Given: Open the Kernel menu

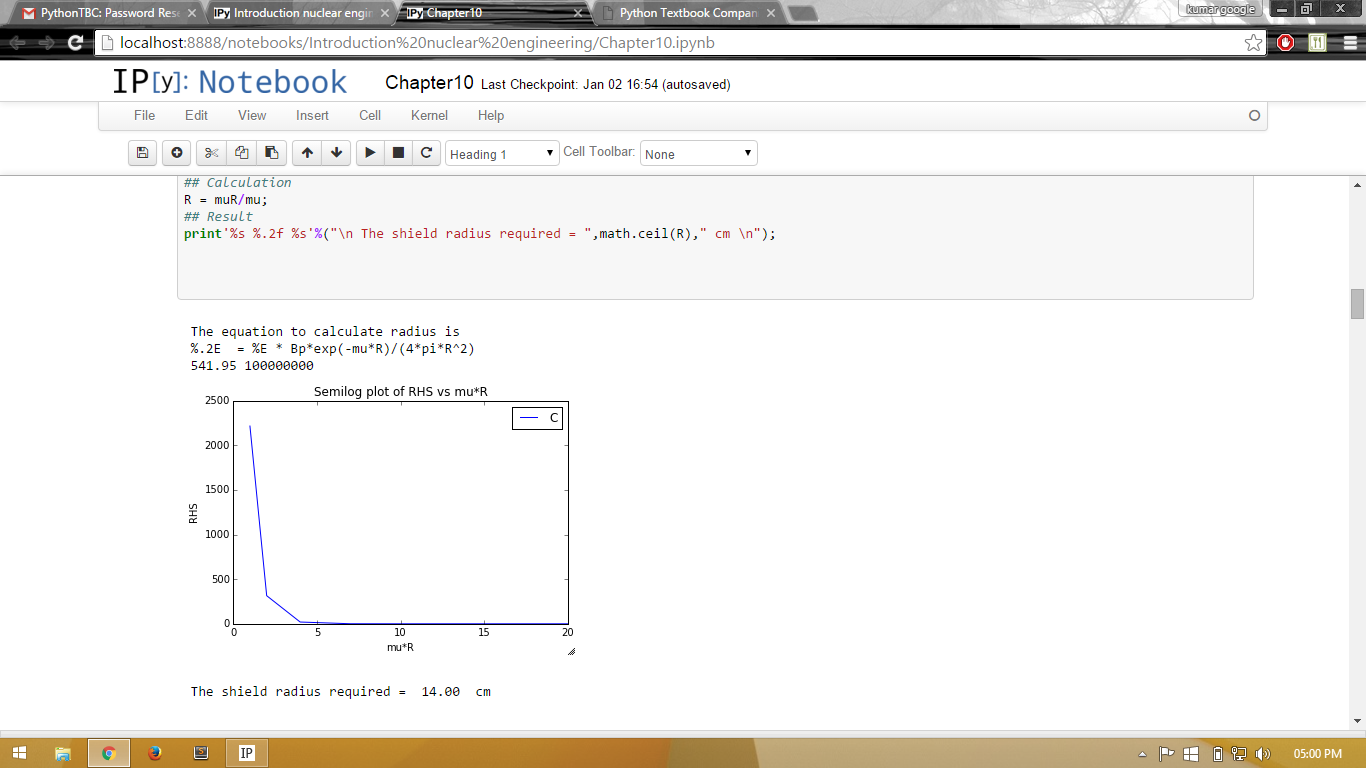Looking at the screenshot, I should 429,115.
